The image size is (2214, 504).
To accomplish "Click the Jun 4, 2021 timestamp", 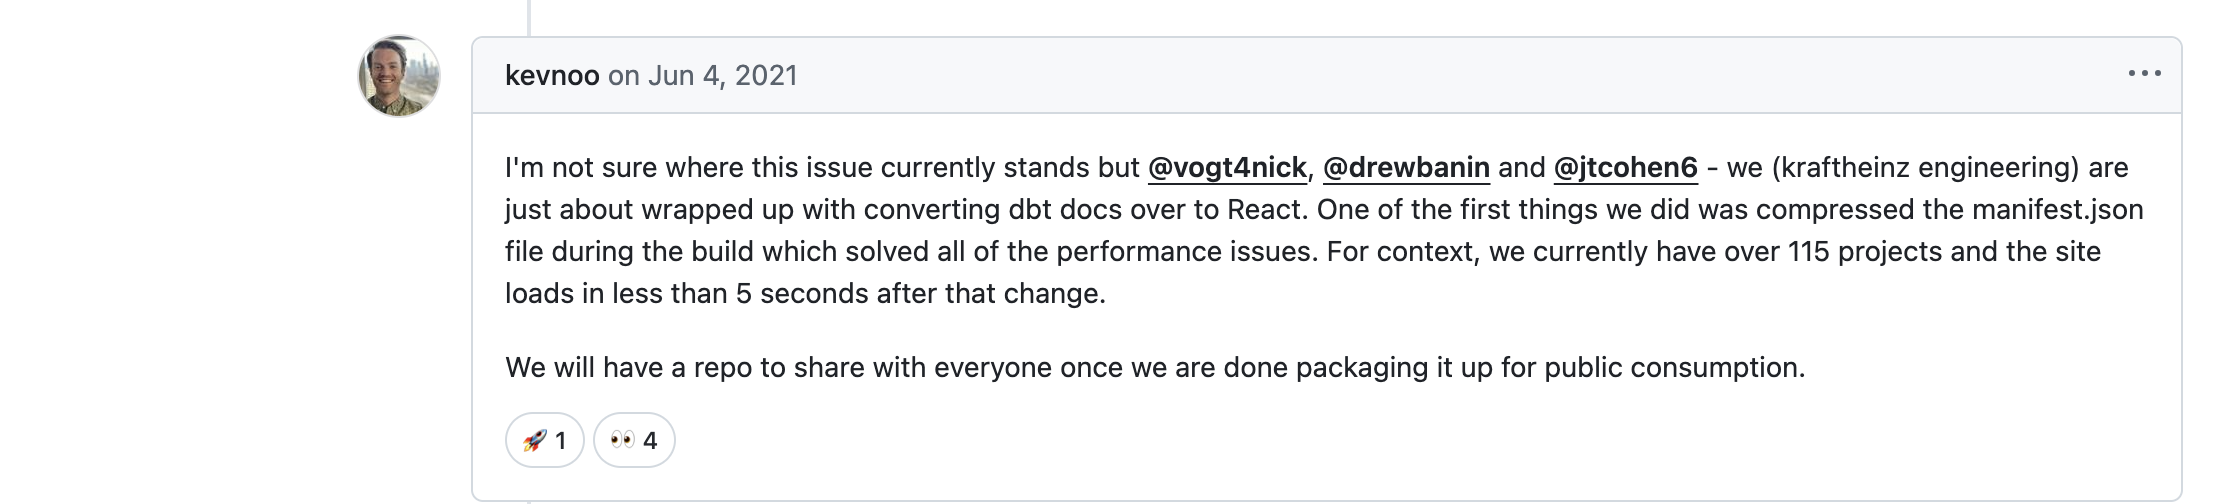I will [x=722, y=76].
